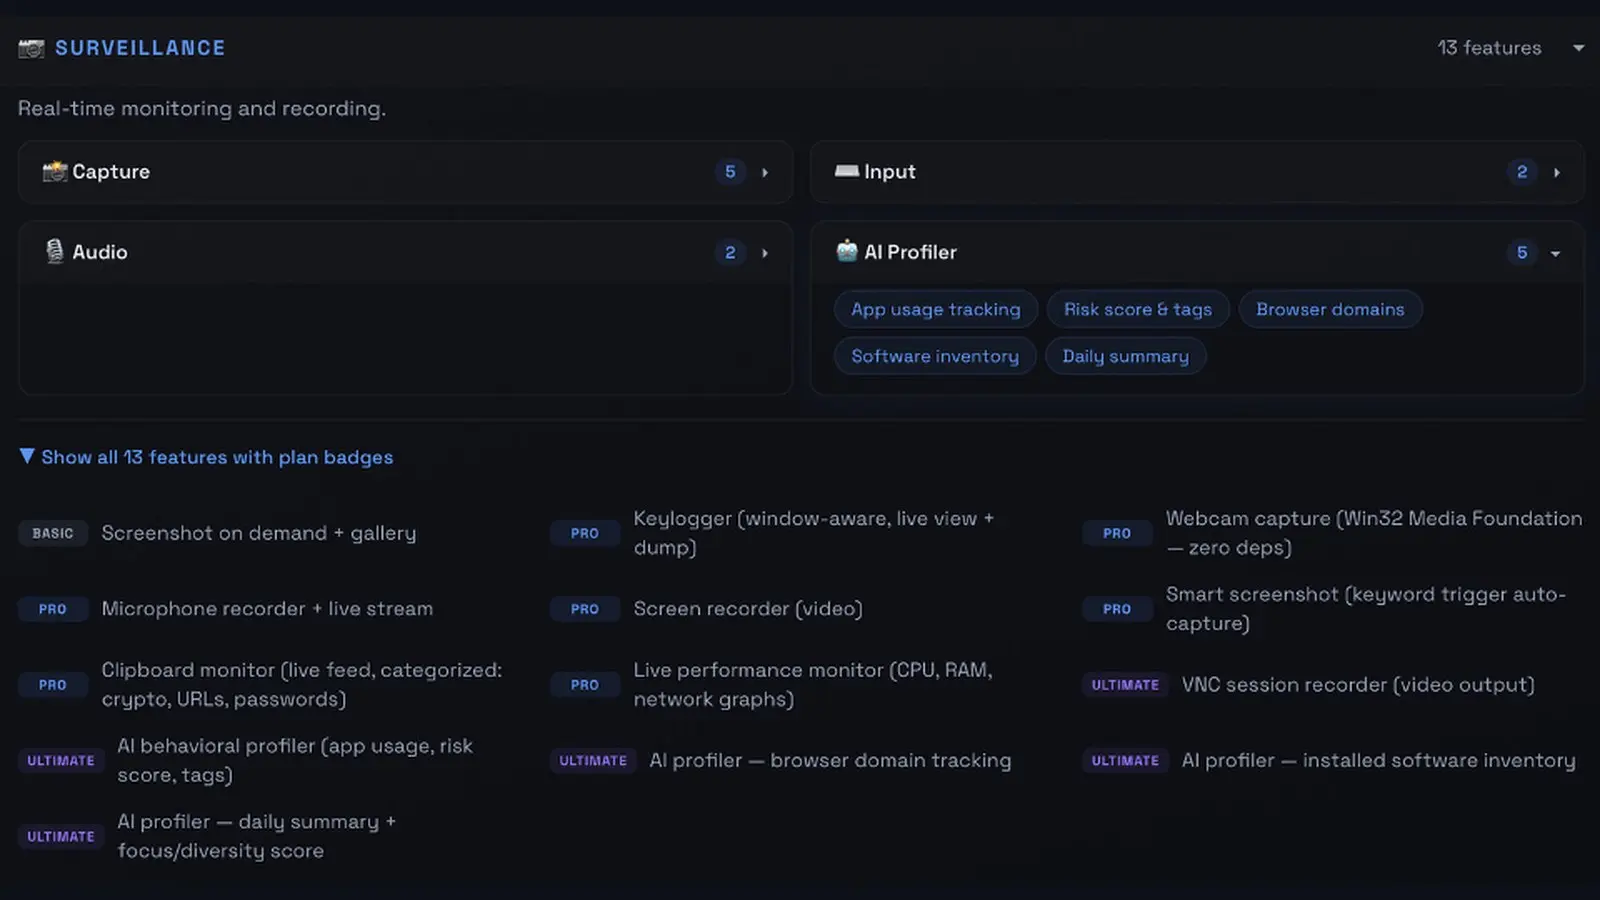1600x900 pixels.
Task: Click AI profiler browser domain tracking
Action: pos(830,761)
